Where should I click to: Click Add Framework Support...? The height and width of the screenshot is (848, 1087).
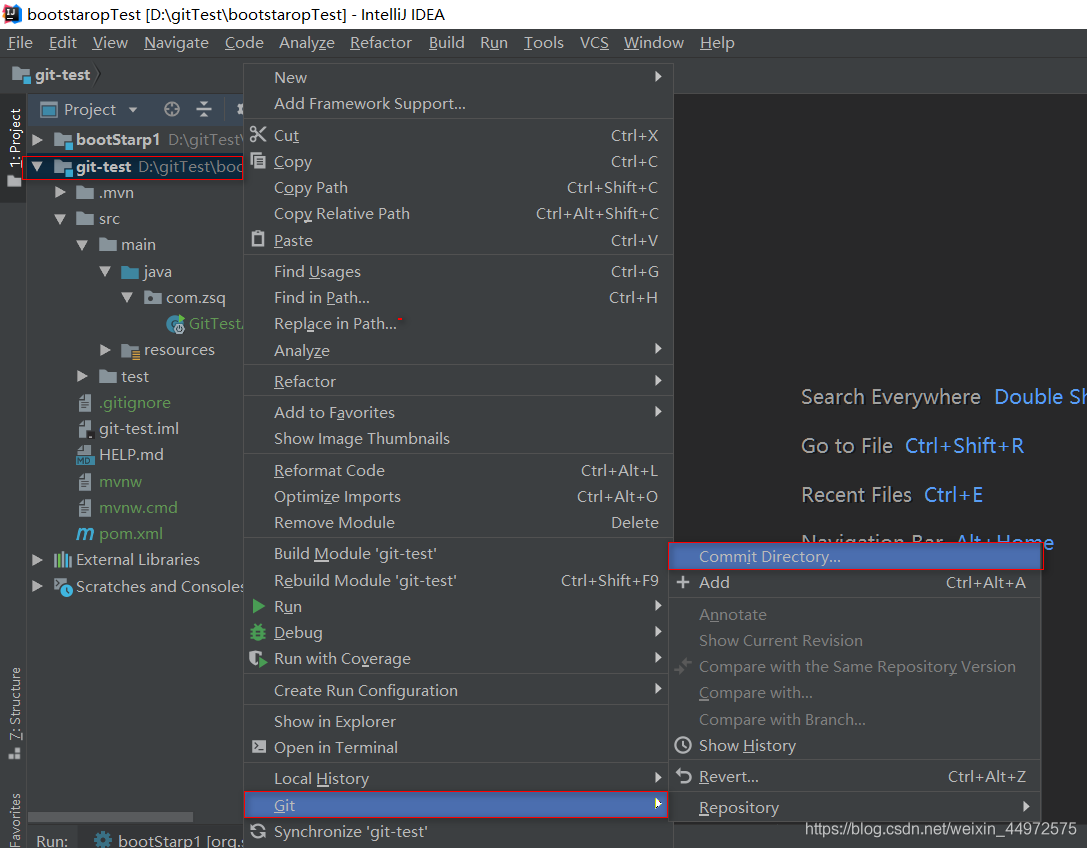(458, 103)
